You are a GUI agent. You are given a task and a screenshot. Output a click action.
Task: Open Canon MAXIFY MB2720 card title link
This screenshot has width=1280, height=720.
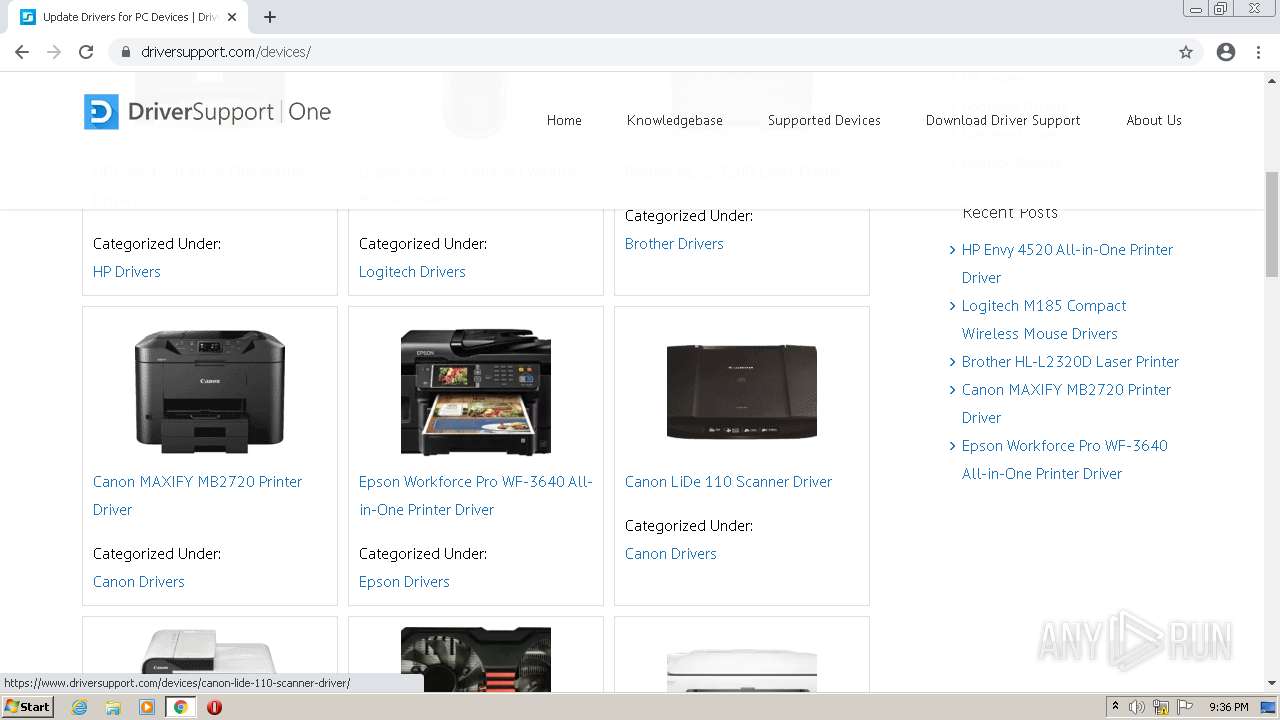(x=197, y=496)
